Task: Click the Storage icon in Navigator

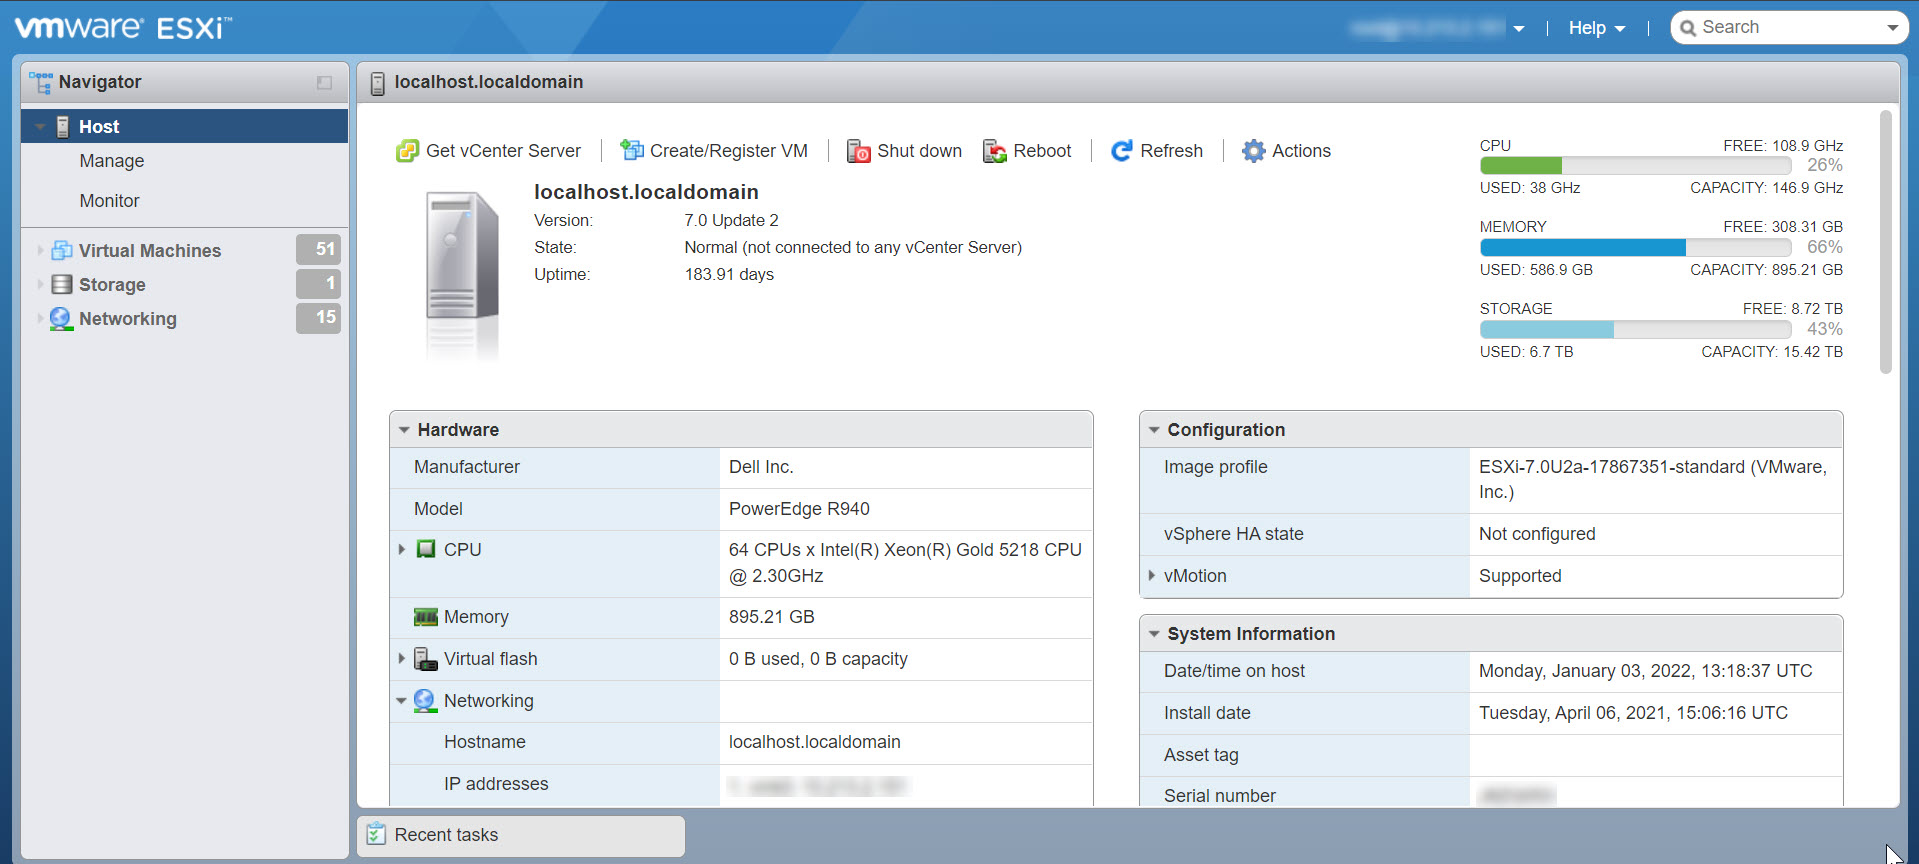Action: tap(62, 284)
